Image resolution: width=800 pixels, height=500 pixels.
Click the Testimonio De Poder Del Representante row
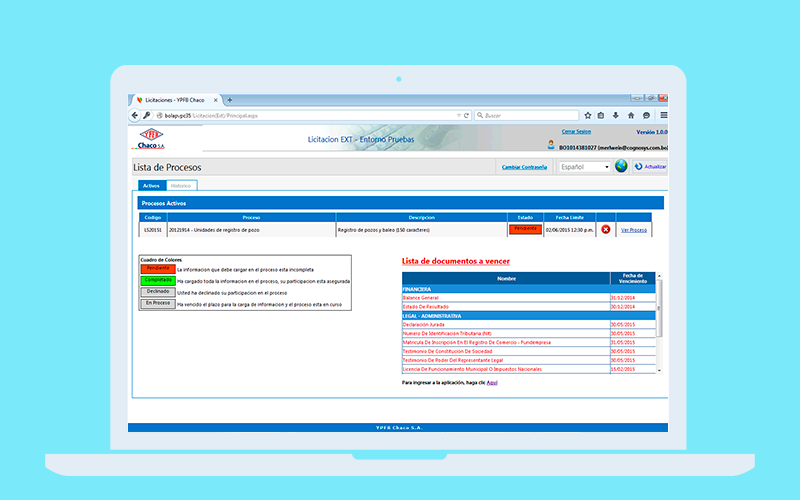coord(529,360)
